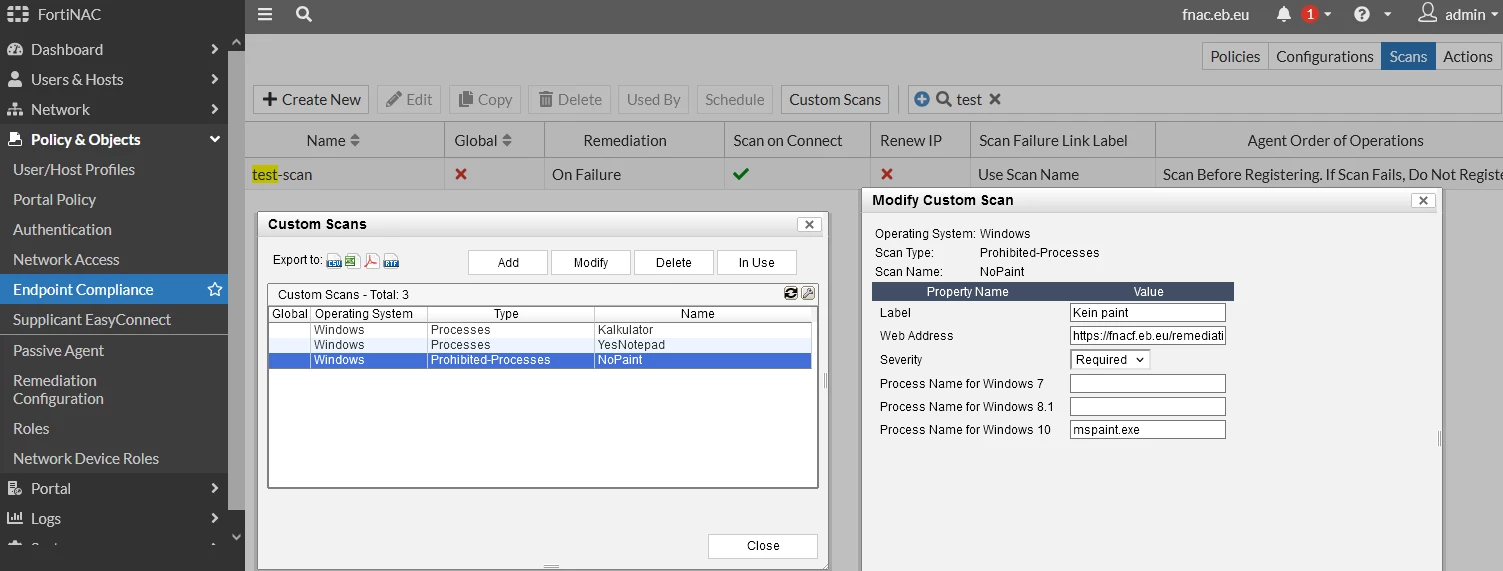Sort scans by Name column arrows
1503x571 pixels.
tap(355, 141)
